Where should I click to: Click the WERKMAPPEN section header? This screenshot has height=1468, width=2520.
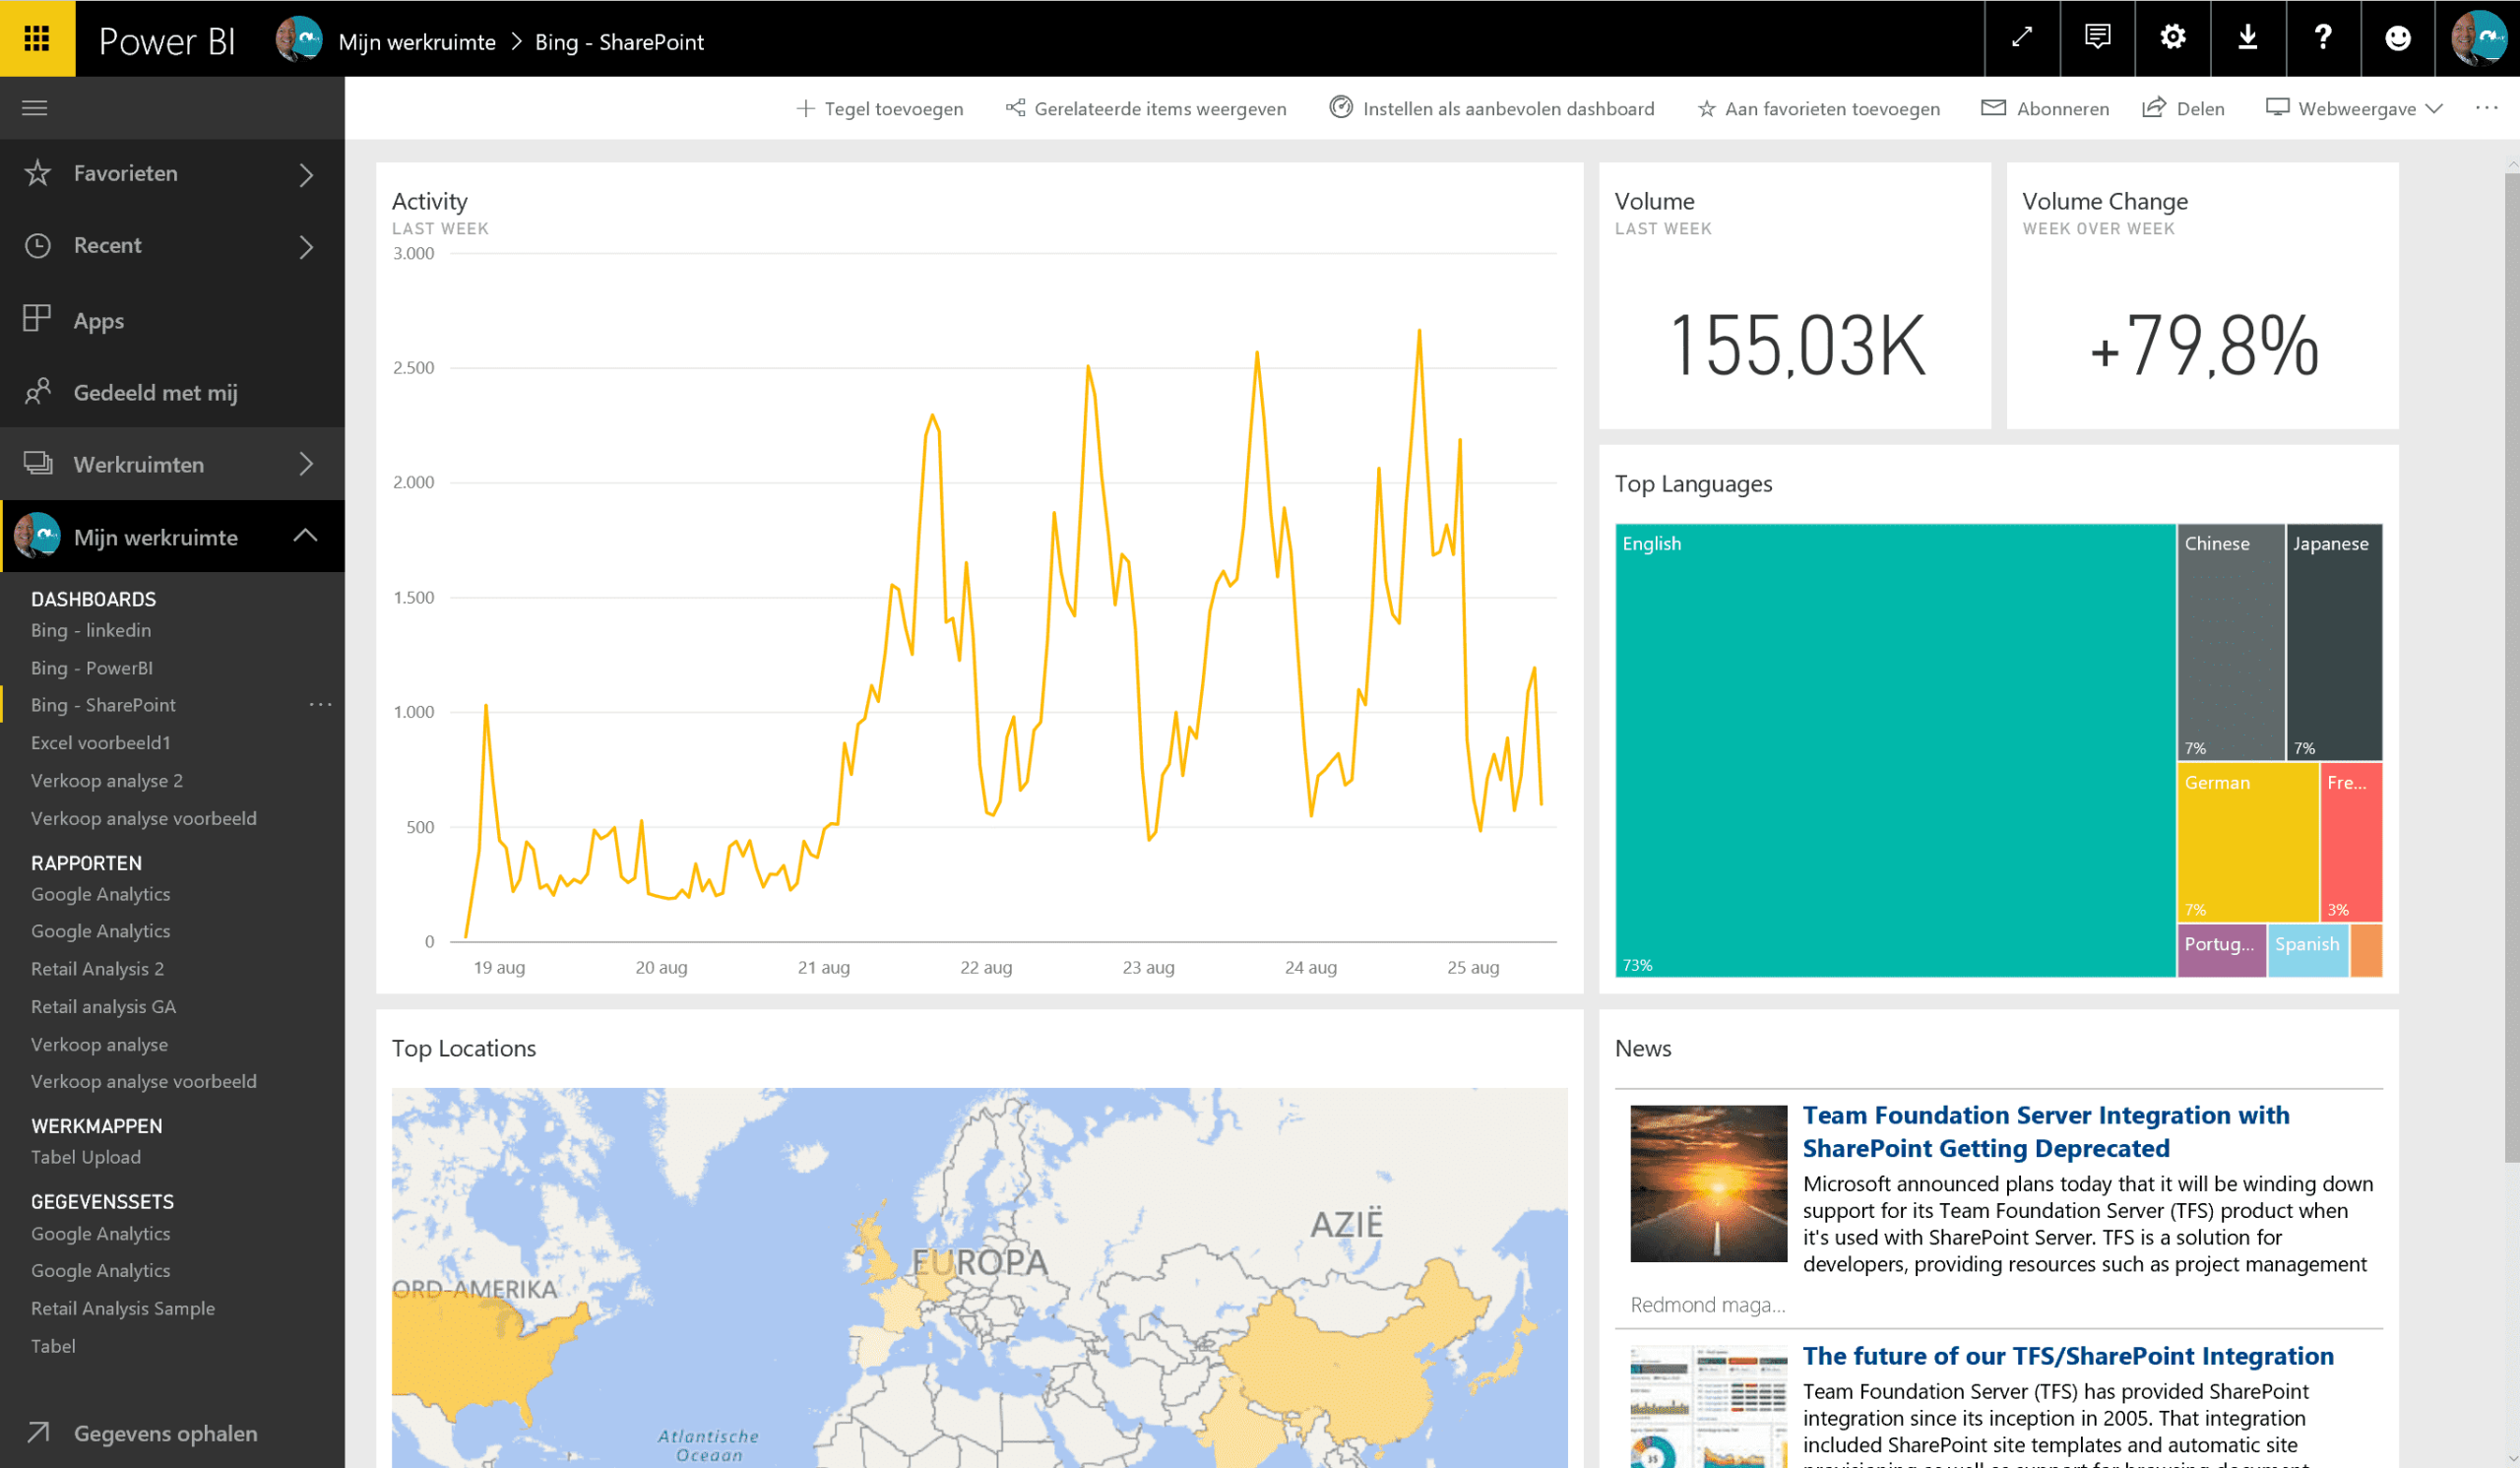tap(97, 1126)
